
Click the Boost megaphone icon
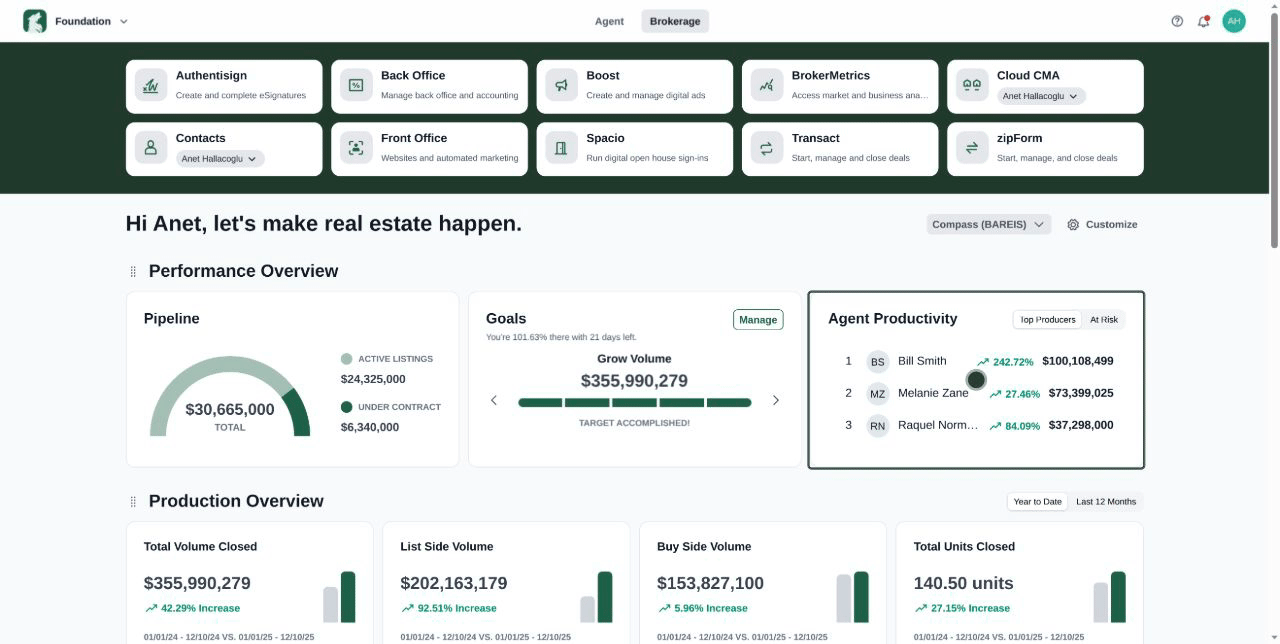[x=561, y=86]
